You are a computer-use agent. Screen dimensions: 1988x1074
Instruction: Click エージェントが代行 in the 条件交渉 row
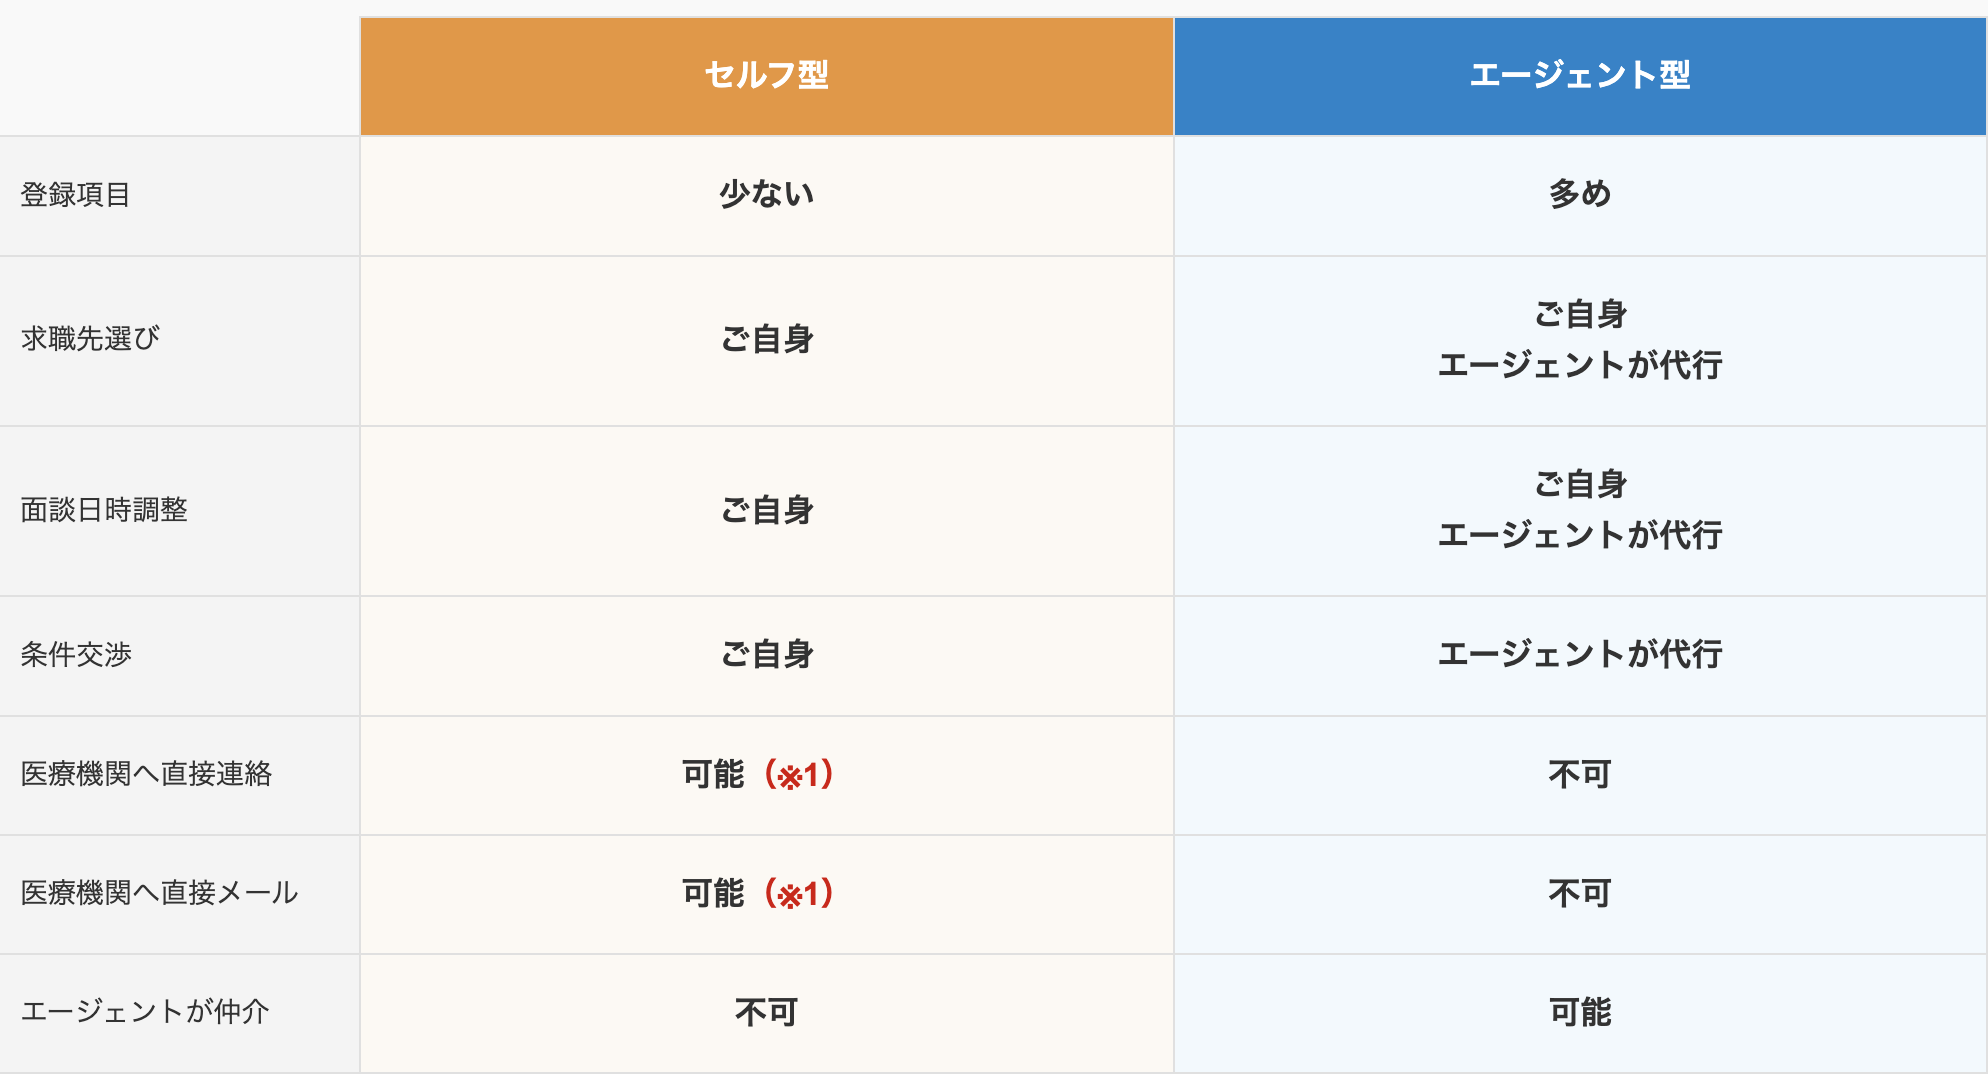[x=1580, y=655]
